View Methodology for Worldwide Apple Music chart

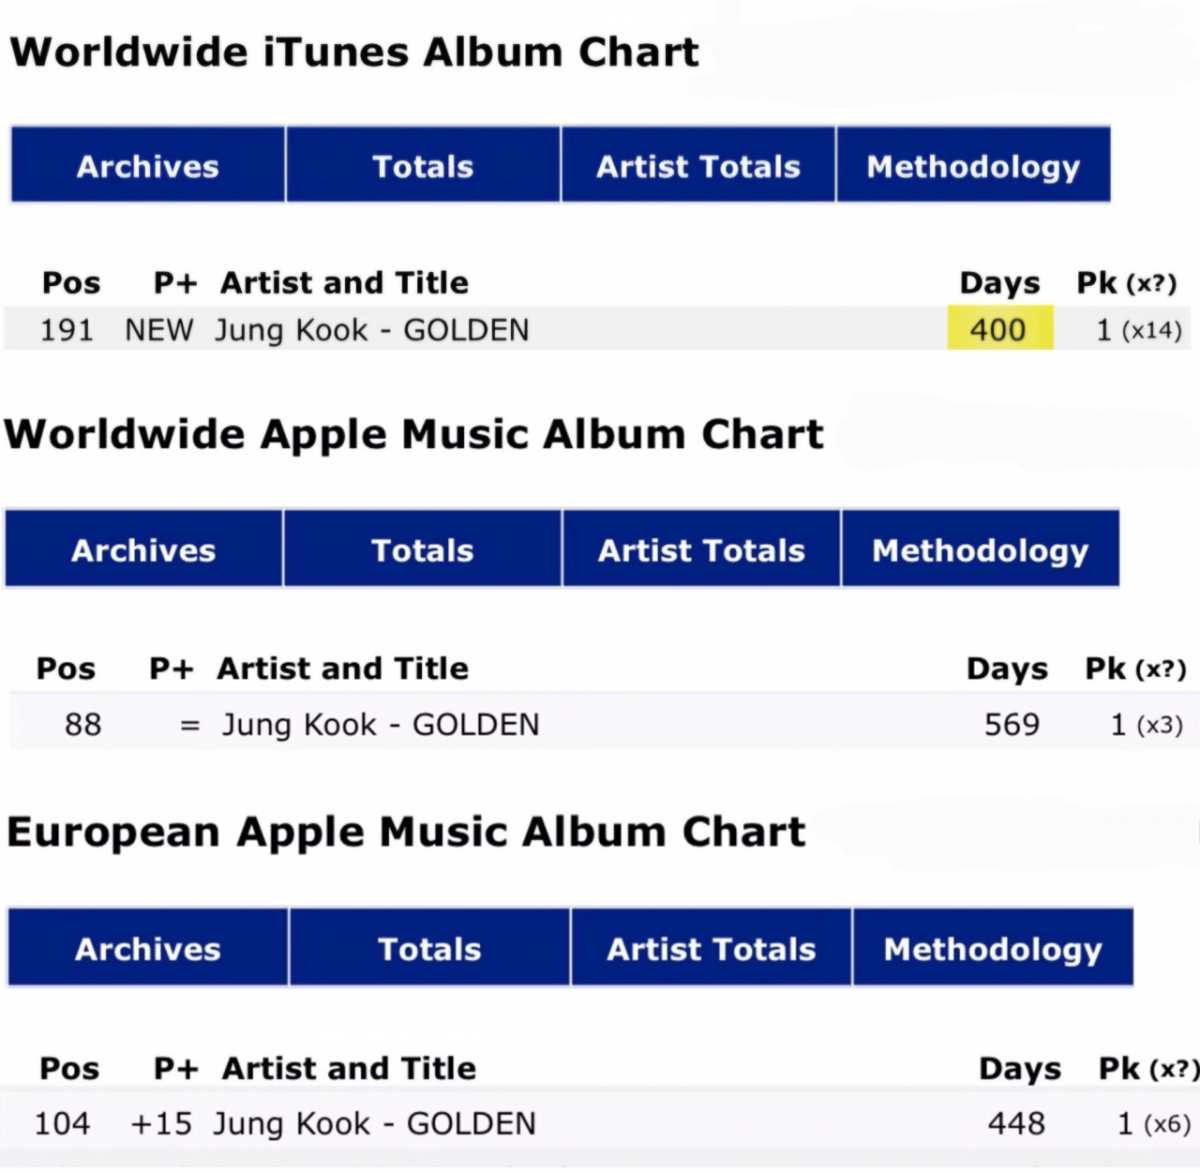tap(980, 550)
